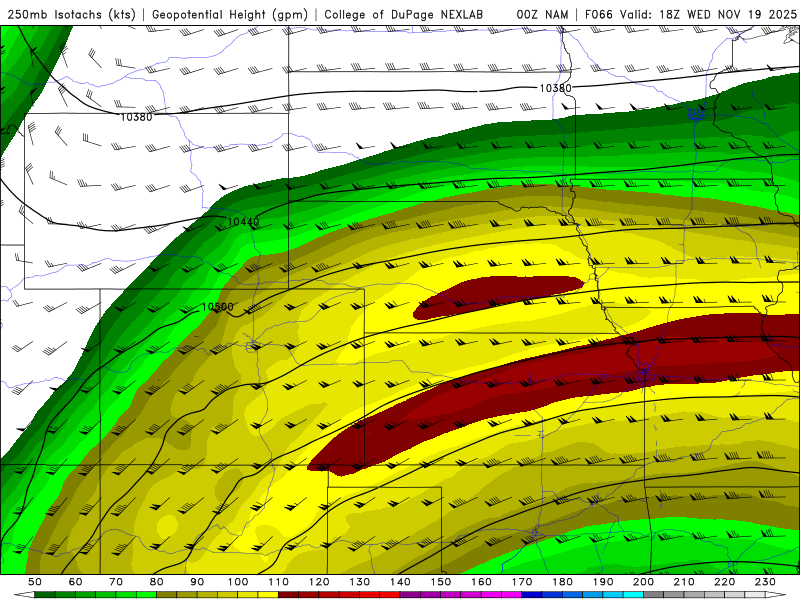800x600 pixels.
Task: Click the 130 value on the color scale
Action: (x=360, y=582)
